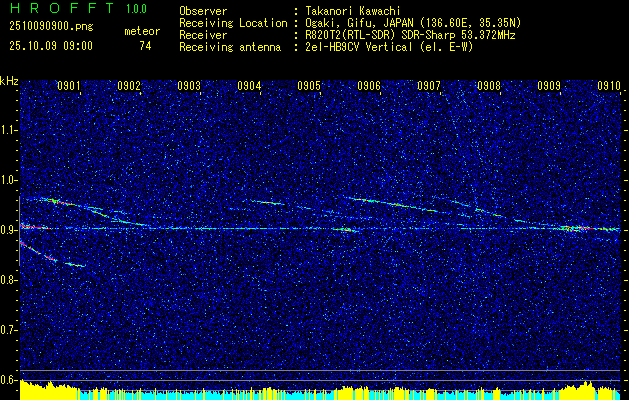Click the 0908 time marker
Image resolution: width=629 pixels, height=400 pixels.
(489, 85)
